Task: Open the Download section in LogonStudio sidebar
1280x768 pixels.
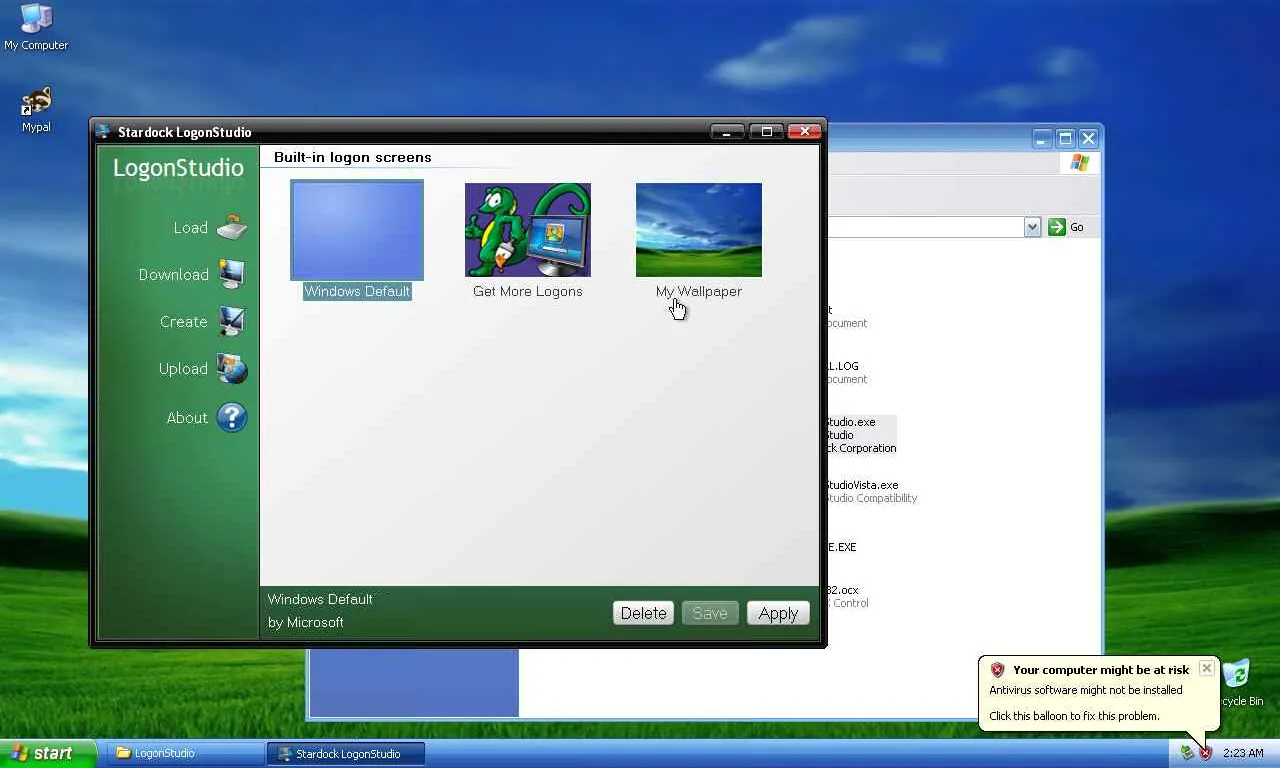Action: click(x=191, y=275)
